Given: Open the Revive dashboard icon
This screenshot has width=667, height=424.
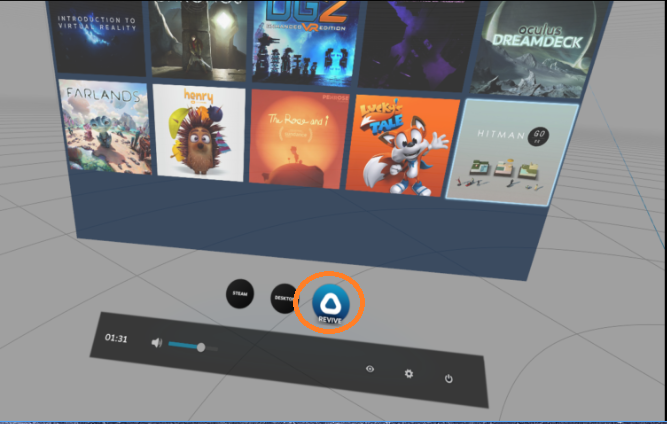Looking at the screenshot, I should [x=331, y=303].
